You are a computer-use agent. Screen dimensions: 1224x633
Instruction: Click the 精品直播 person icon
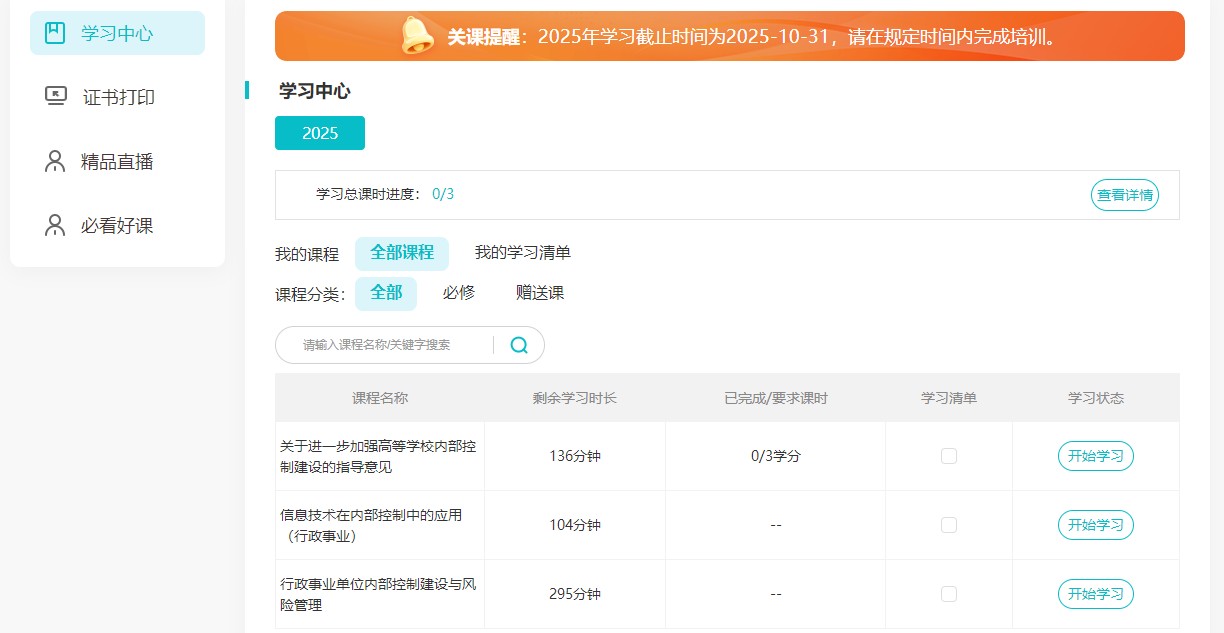55,162
